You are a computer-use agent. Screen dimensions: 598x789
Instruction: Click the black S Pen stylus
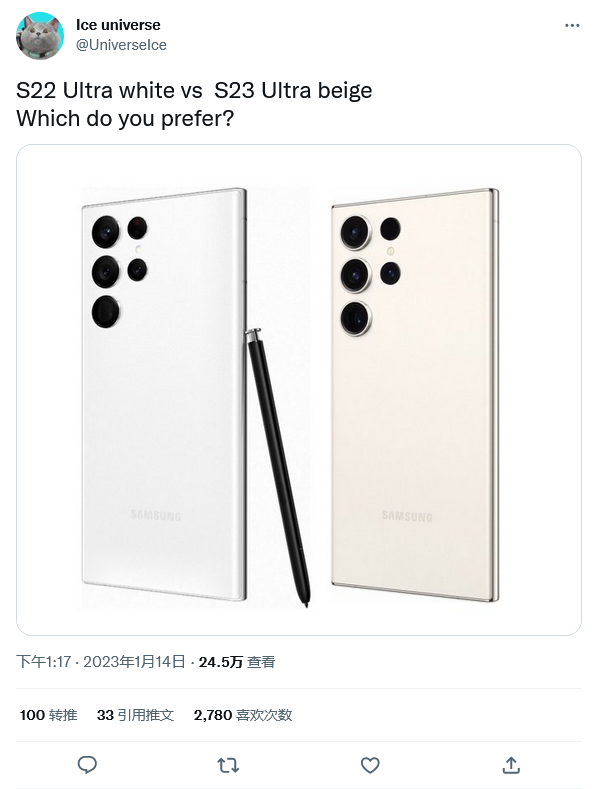(278, 467)
